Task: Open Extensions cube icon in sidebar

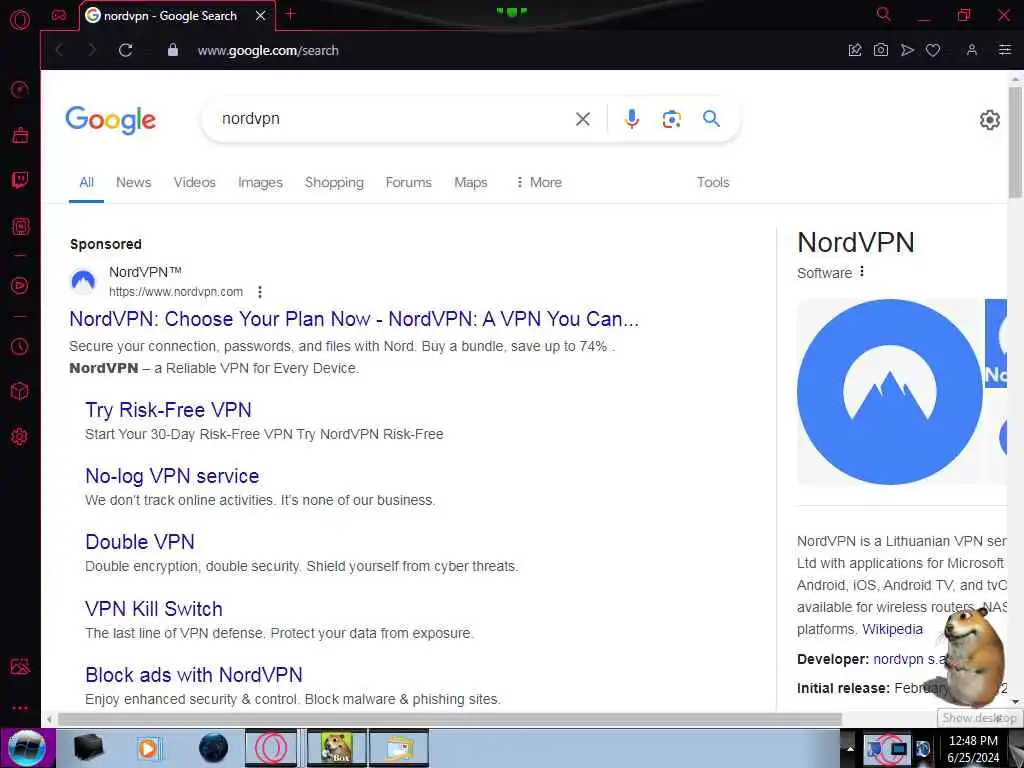Action: point(20,391)
